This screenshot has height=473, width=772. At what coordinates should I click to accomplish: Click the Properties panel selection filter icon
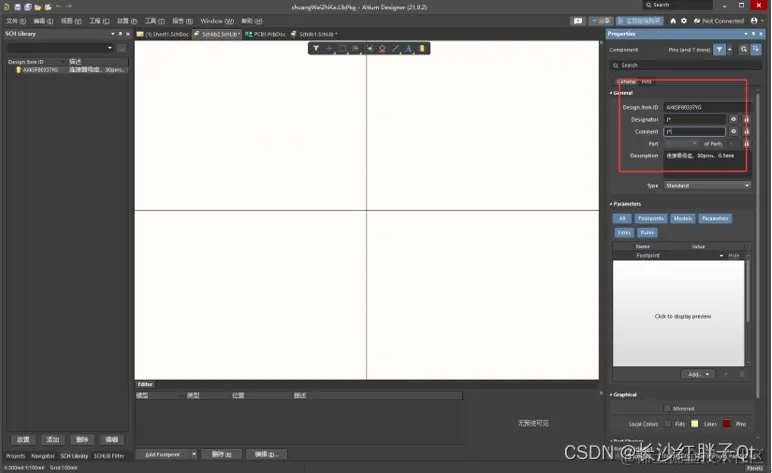tap(719, 49)
